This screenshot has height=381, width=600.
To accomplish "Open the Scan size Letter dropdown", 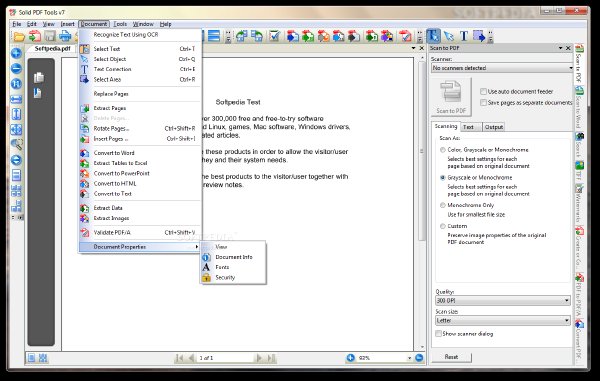I will 503,321.
